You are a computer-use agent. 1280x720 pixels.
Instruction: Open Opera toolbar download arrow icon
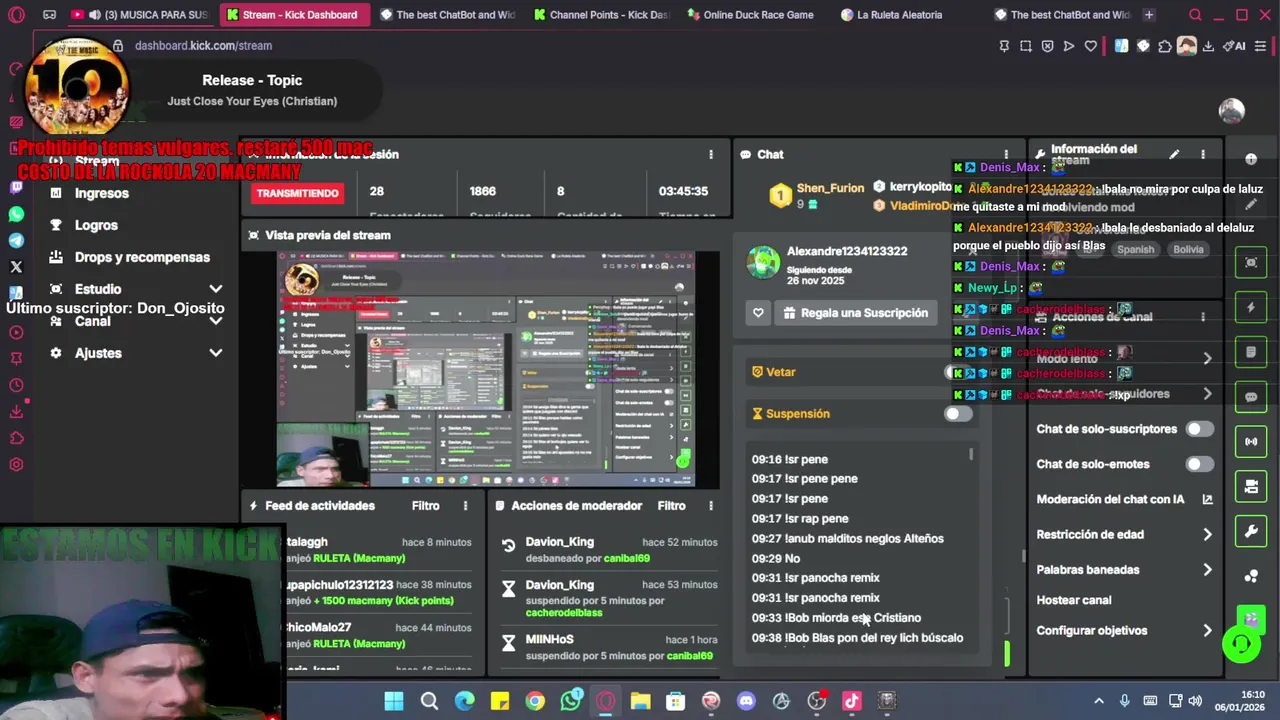tap(1208, 46)
